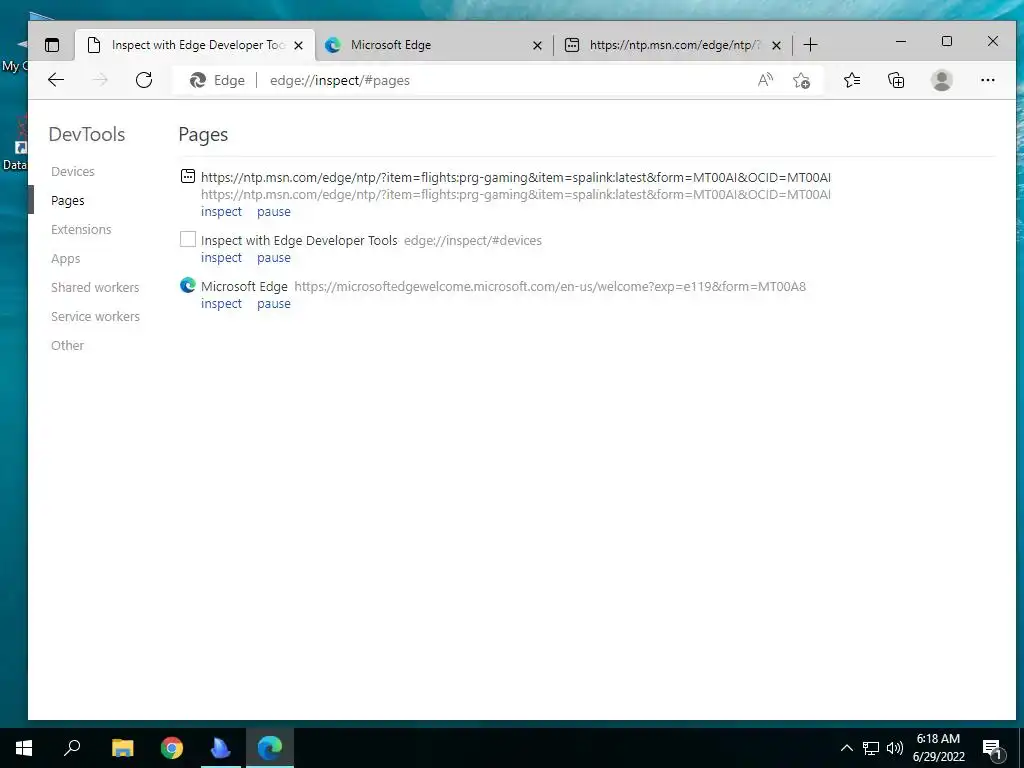Open Windows taskbar search
The height and width of the screenshot is (768, 1024).
[72, 747]
